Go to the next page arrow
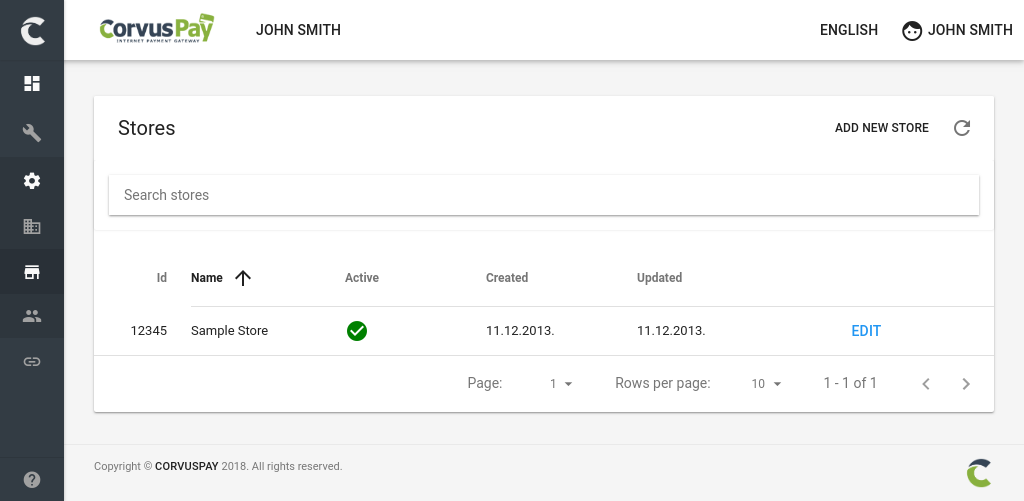 point(966,384)
